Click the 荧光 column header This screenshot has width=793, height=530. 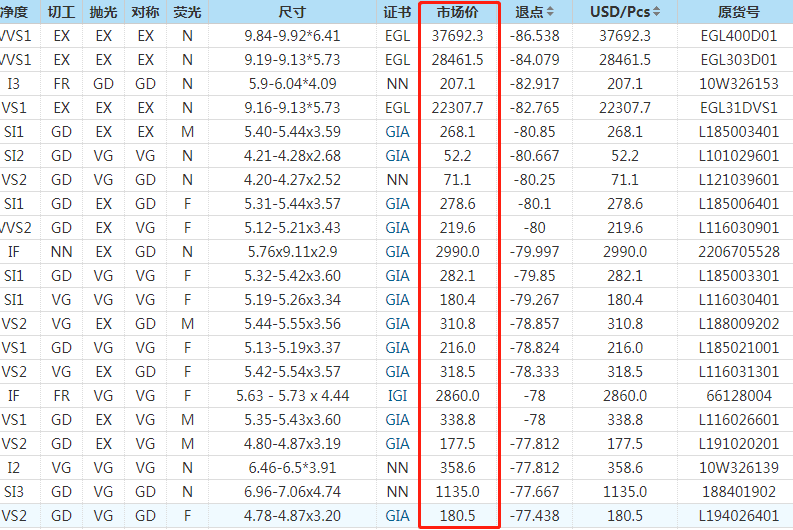(x=187, y=12)
